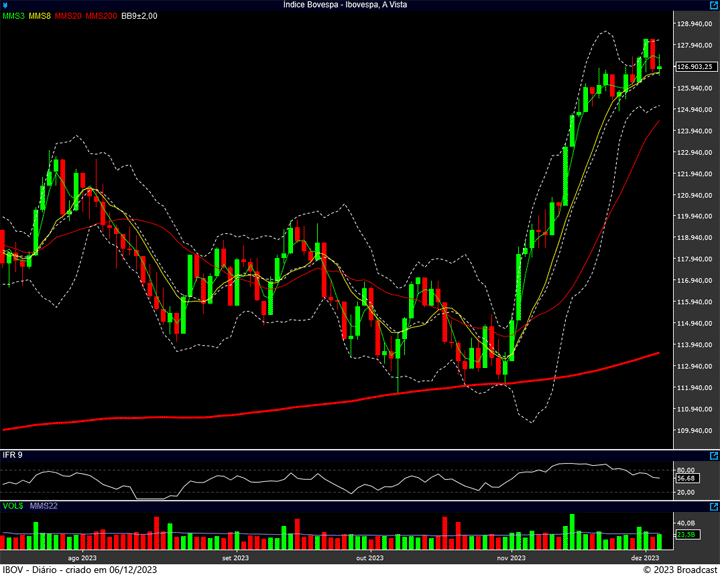The height and width of the screenshot is (575, 720).
Task: Click the BB9±2,00 Bollinger Bands label
Action: coord(139,16)
